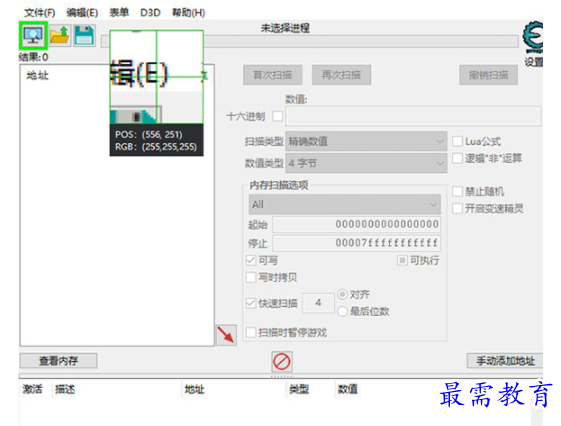
Task: Click the 首次扫描 button
Action: 273,75
